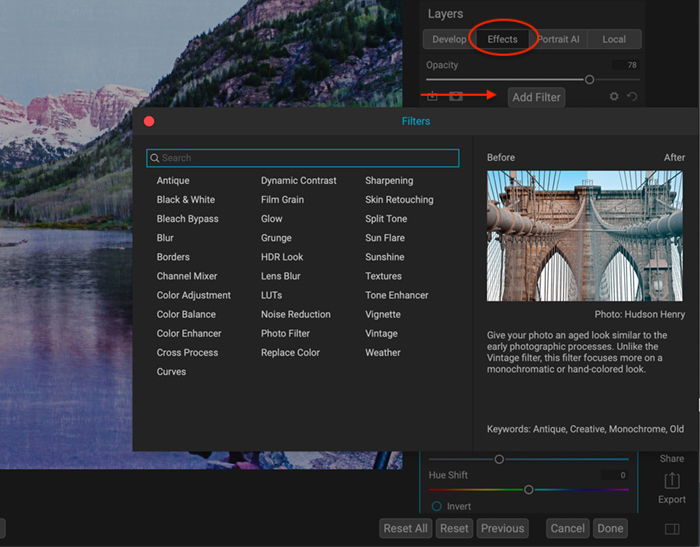Click the Brooklyn Bridge preview thumbnail
Viewport: 700px width, 547px height.
tap(585, 235)
